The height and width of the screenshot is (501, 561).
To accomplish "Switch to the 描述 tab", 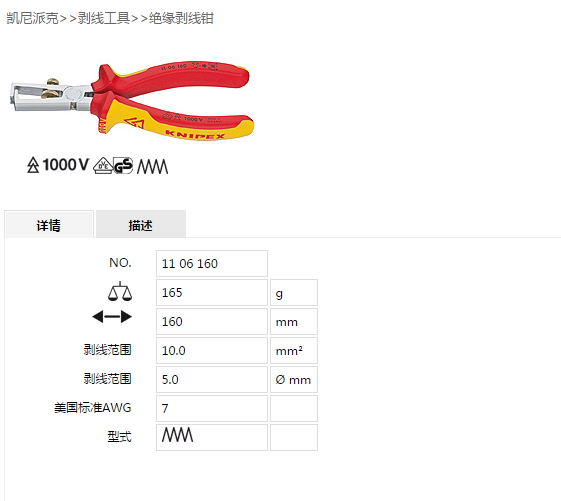I will point(141,224).
